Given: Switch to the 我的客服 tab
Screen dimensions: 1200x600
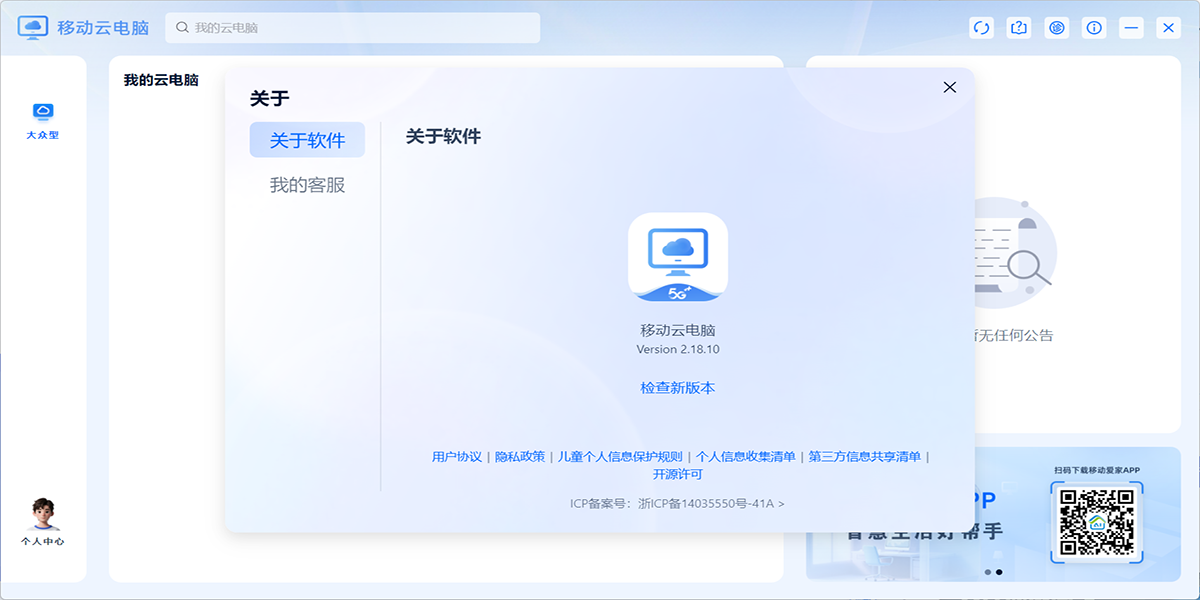Looking at the screenshot, I should click(307, 184).
